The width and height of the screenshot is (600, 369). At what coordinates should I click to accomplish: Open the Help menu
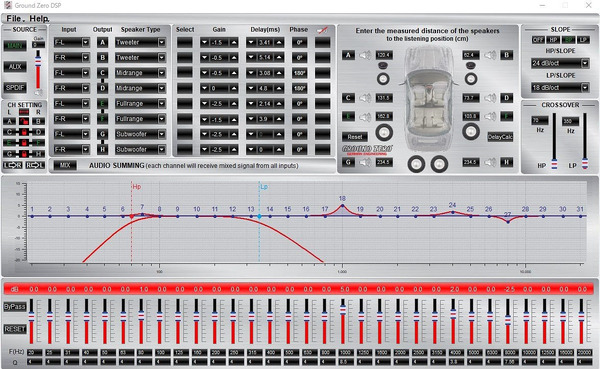[39, 18]
